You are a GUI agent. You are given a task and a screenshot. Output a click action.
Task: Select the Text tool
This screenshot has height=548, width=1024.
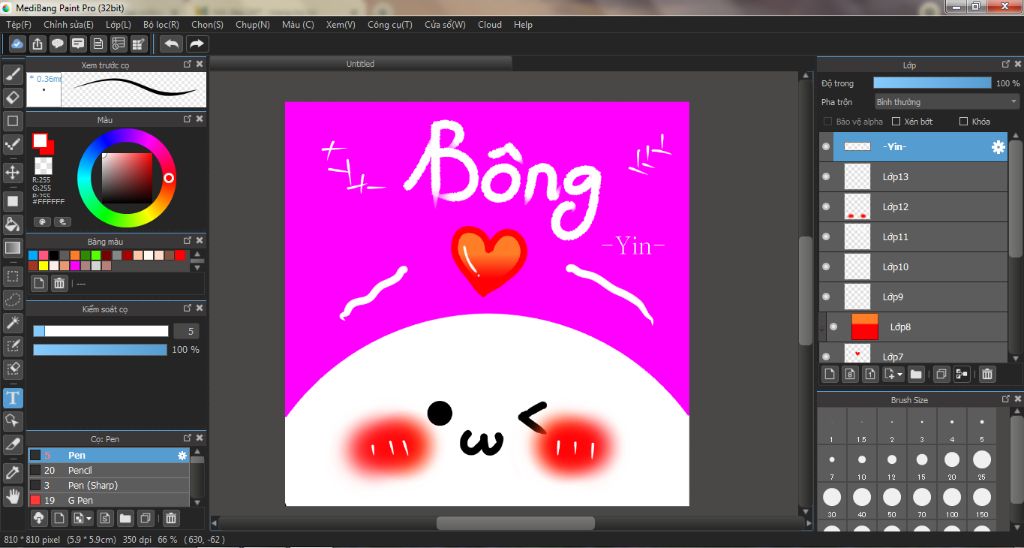tap(13, 397)
